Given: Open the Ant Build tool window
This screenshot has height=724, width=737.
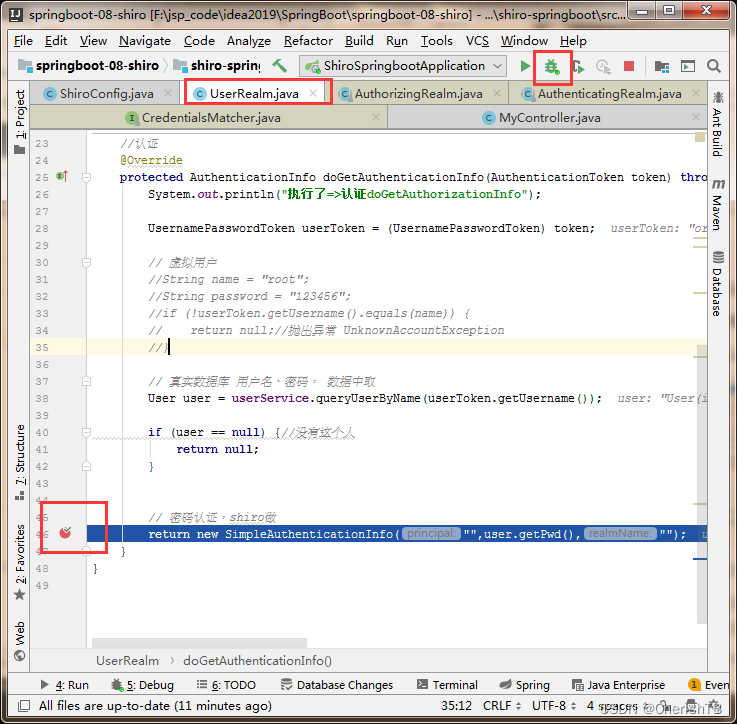Looking at the screenshot, I should point(717,124).
